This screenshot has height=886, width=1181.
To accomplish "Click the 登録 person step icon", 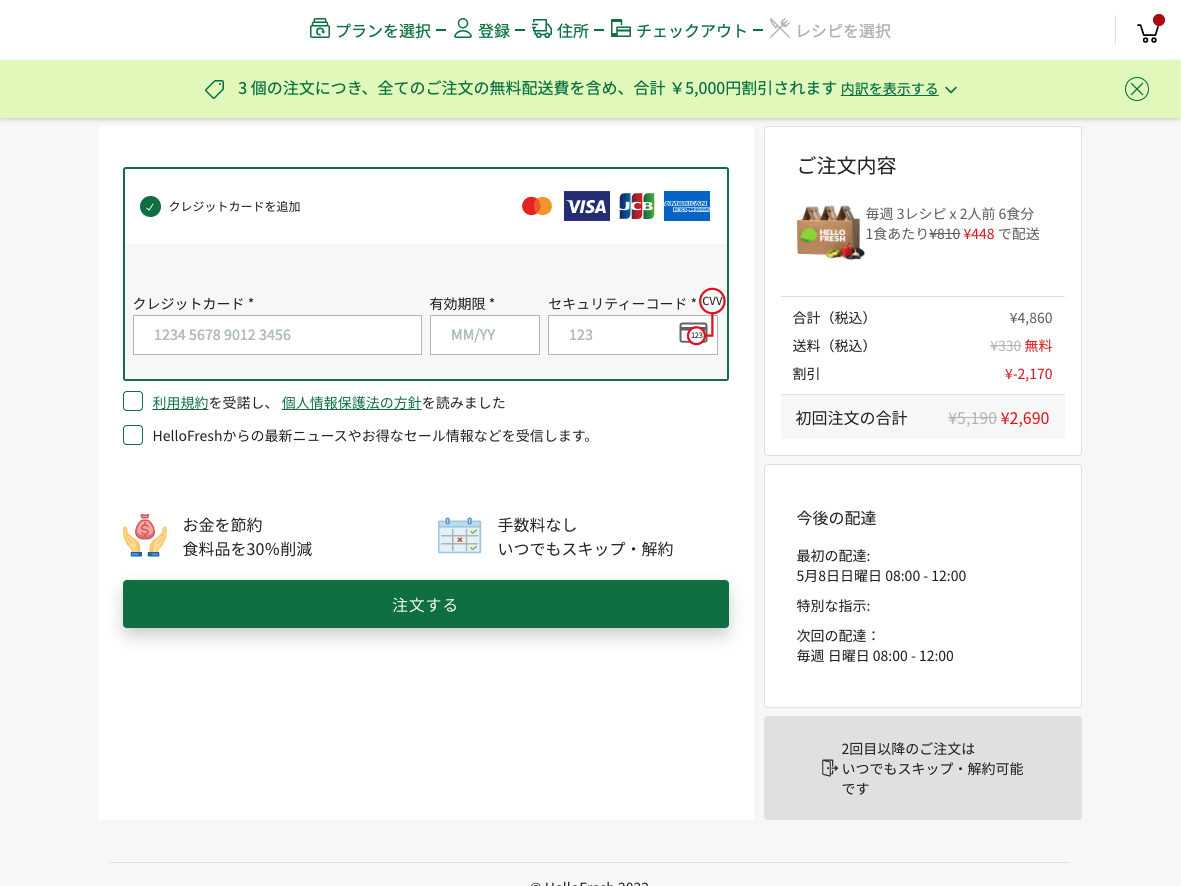I will [x=462, y=29].
